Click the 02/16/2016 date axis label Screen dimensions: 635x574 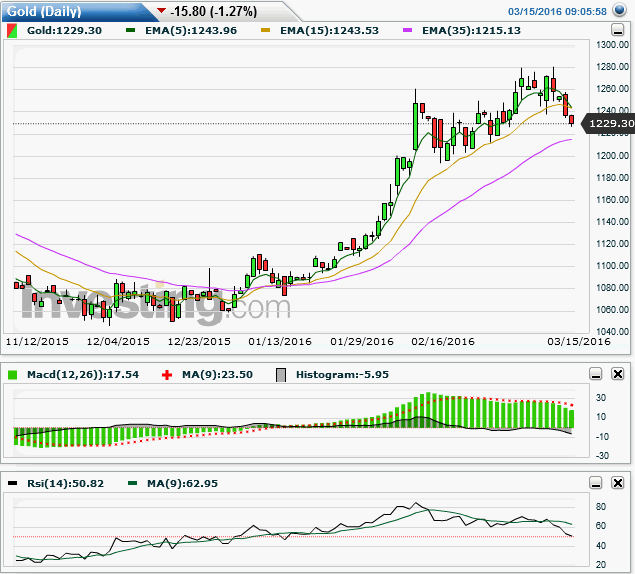click(443, 341)
